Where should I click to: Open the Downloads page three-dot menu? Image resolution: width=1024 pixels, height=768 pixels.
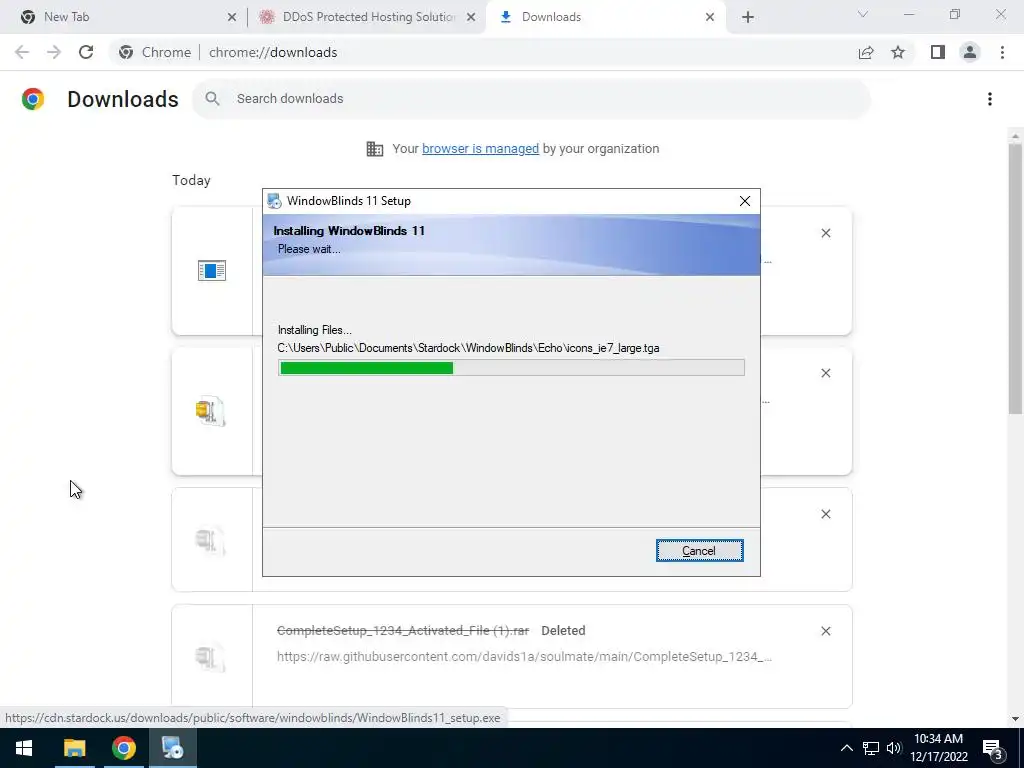coord(990,99)
